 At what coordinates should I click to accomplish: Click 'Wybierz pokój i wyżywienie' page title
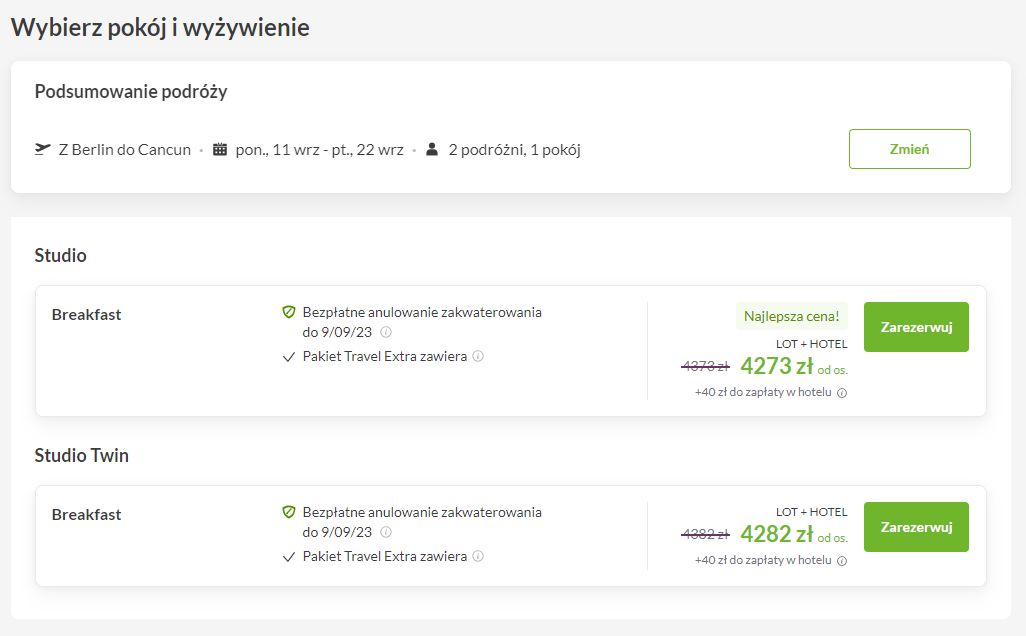(x=160, y=27)
